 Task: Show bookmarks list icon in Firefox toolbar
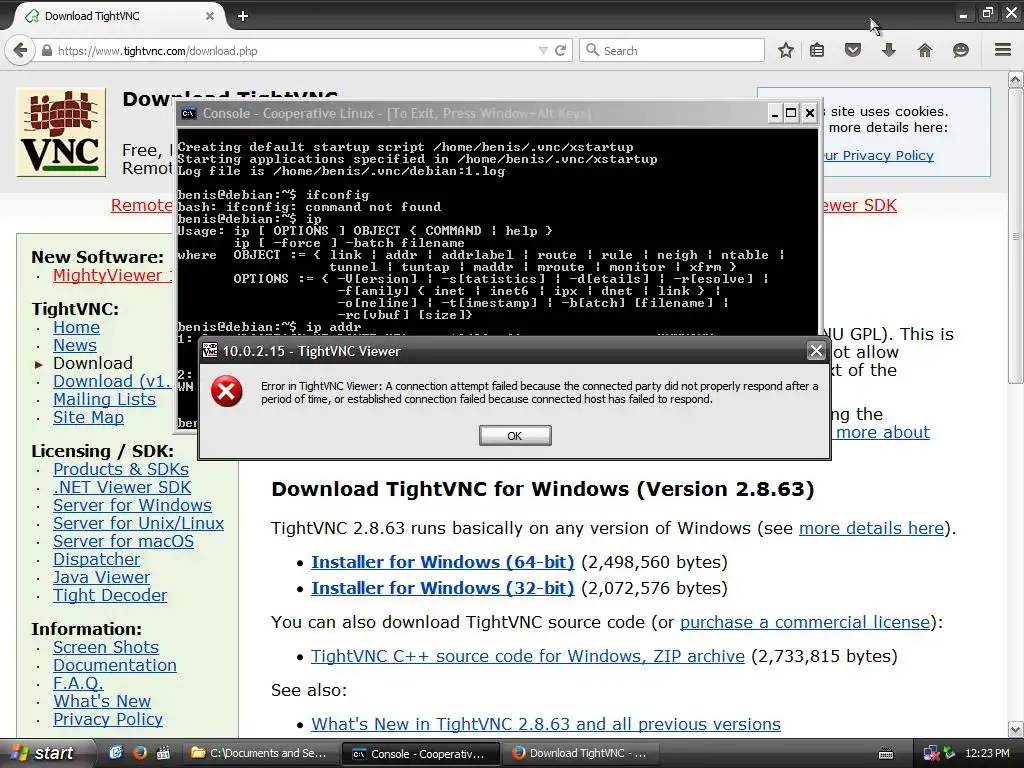817,50
